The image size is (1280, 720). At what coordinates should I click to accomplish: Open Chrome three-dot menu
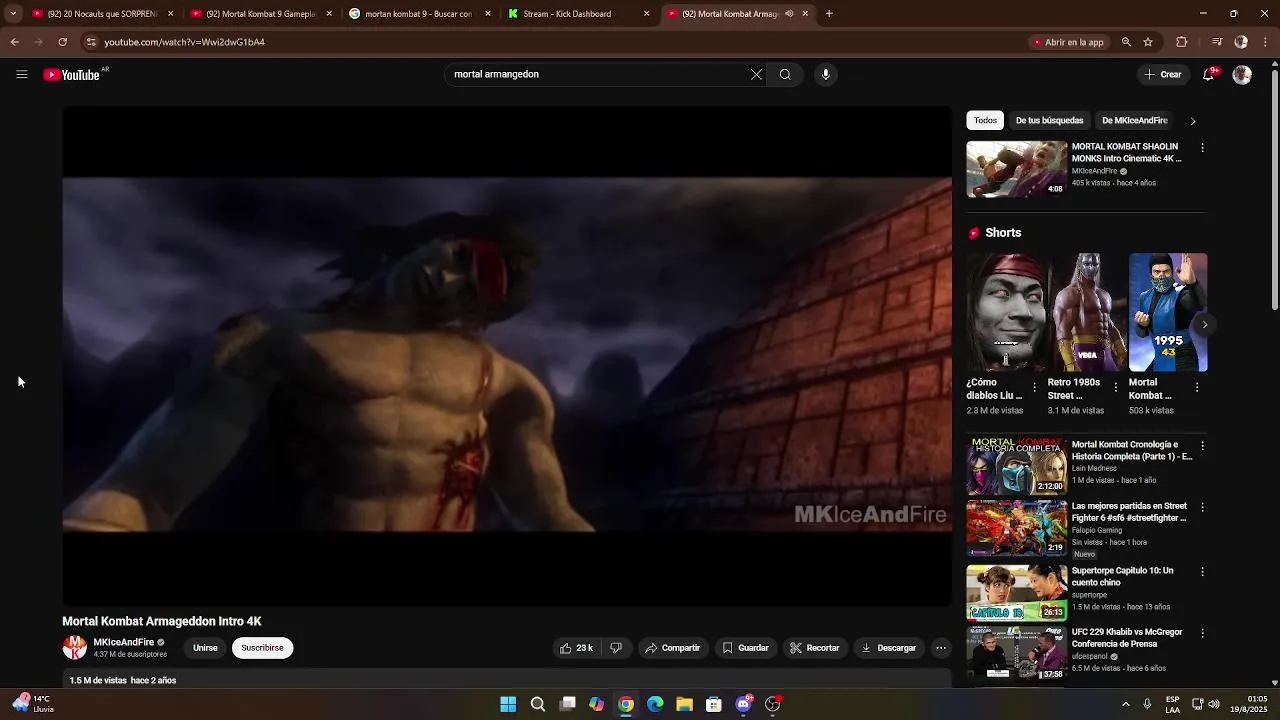1266,42
